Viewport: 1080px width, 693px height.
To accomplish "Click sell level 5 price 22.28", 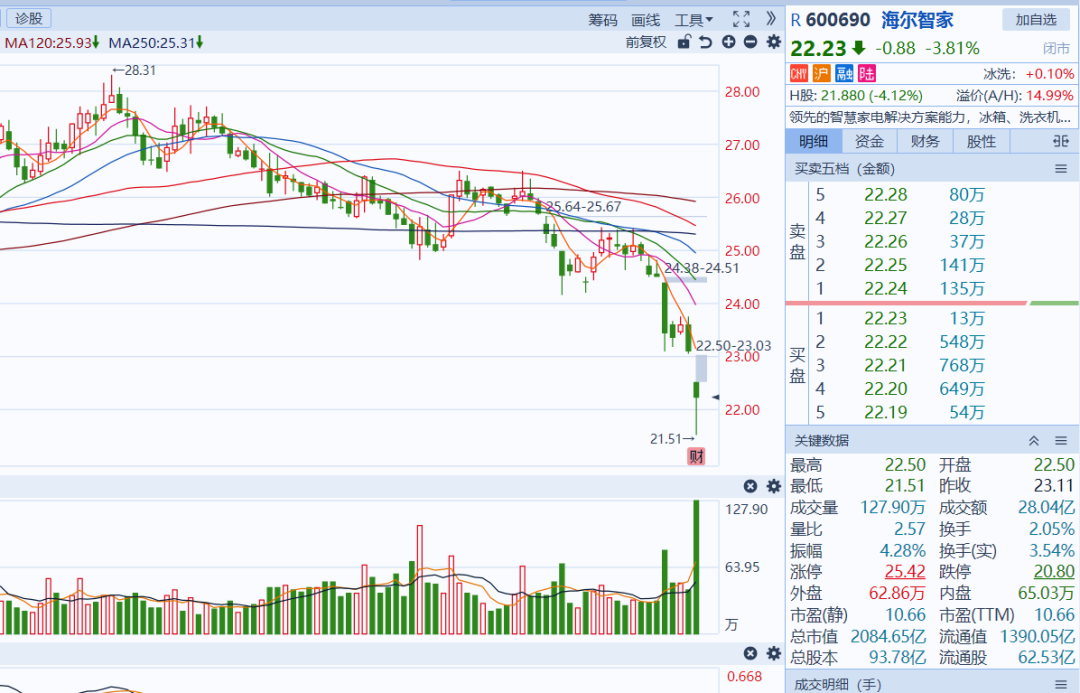I will click(x=886, y=195).
